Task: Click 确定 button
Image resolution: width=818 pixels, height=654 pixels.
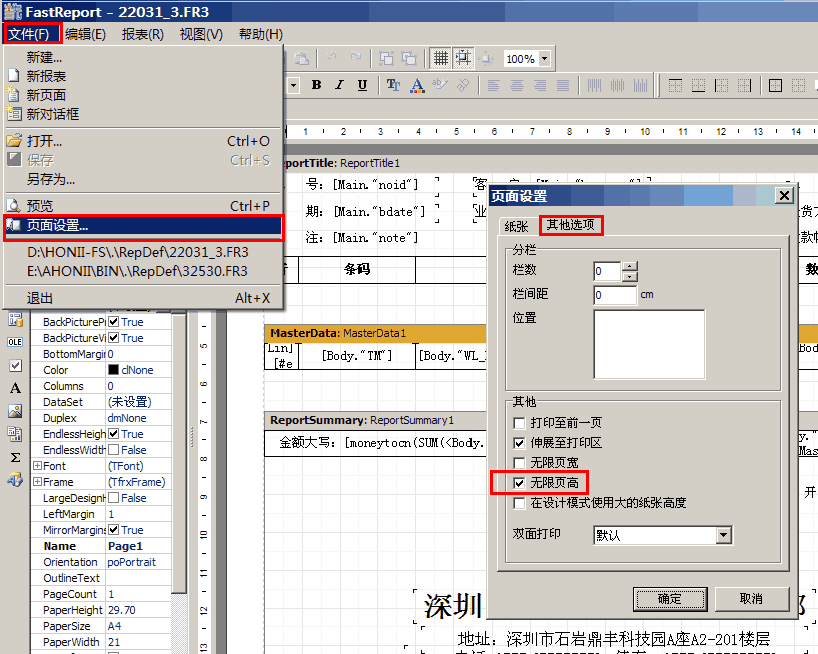Action: pos(670,599)
